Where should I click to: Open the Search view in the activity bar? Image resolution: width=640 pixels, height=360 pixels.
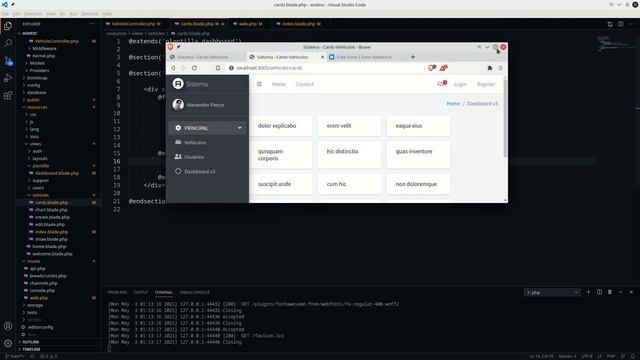(8, 43)
